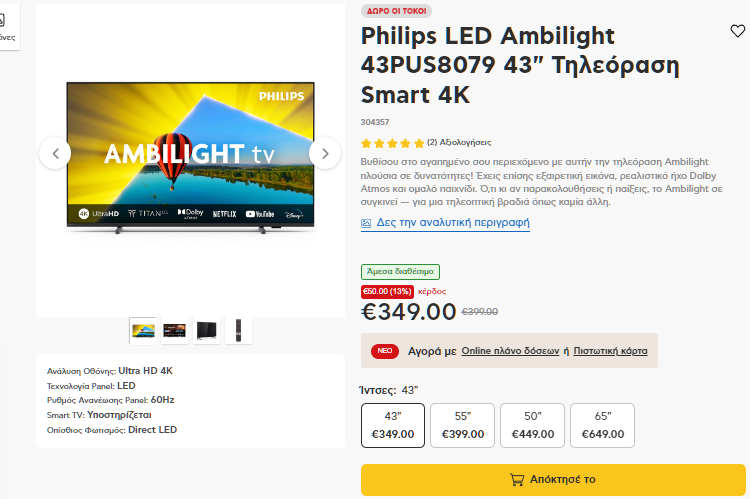The width and height of the screenshot is (750, 499).
Task: Go to previous product image arrow
Action: (x=55, y=154)
